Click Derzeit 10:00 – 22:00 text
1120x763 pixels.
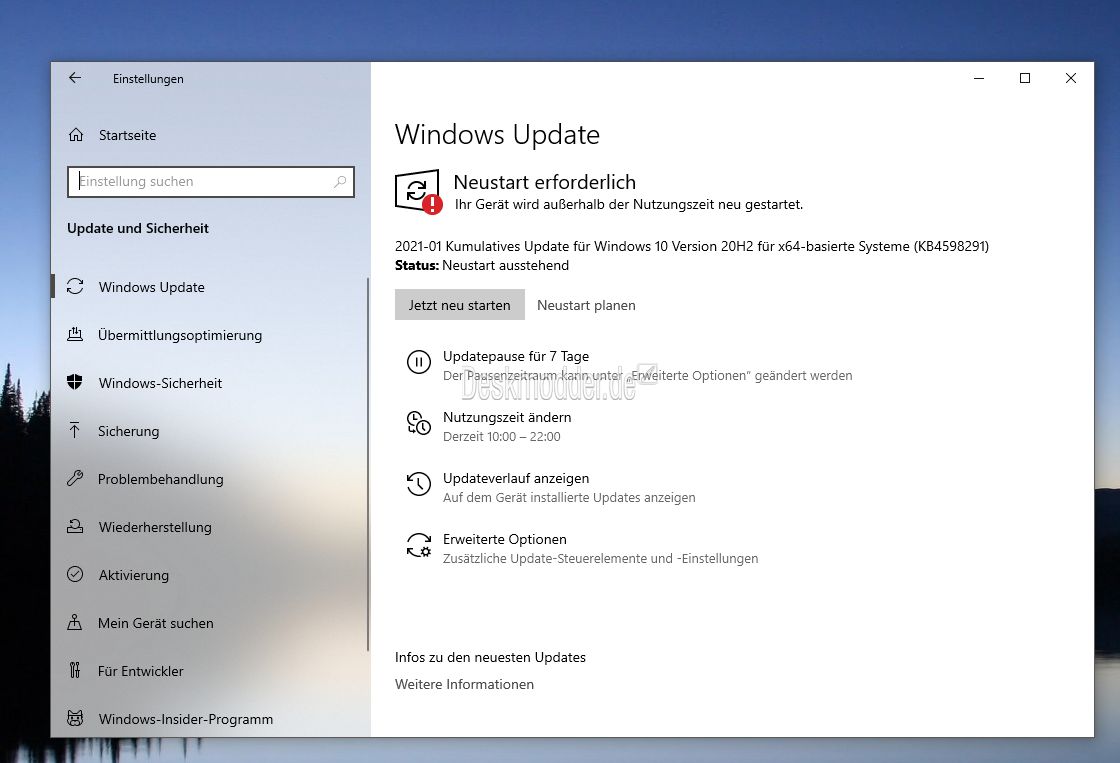click(501, 437)
